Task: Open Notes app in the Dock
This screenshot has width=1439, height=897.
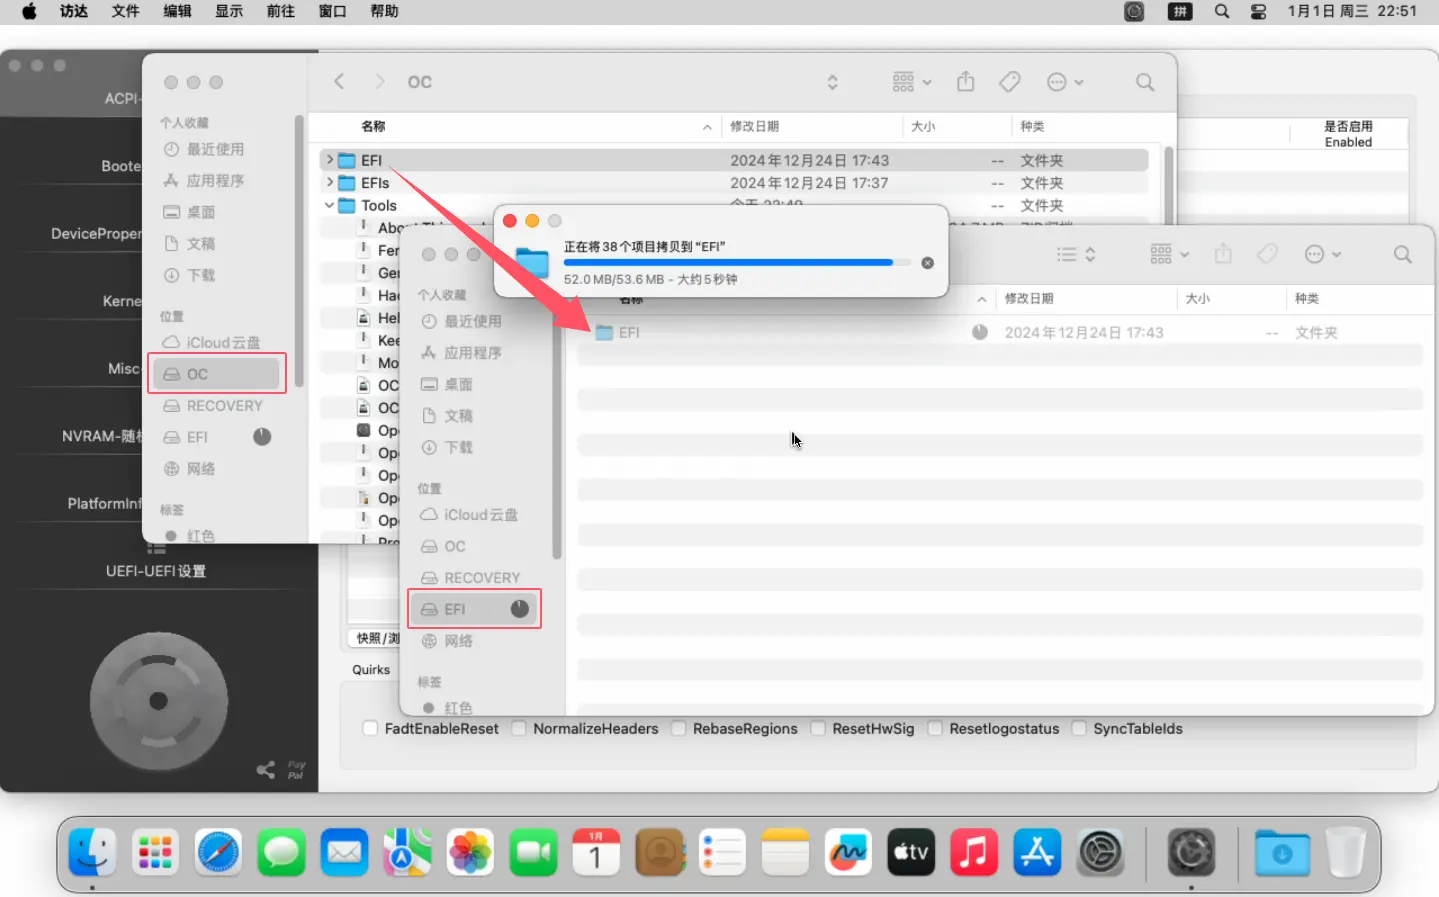Action: pos(785,853)
